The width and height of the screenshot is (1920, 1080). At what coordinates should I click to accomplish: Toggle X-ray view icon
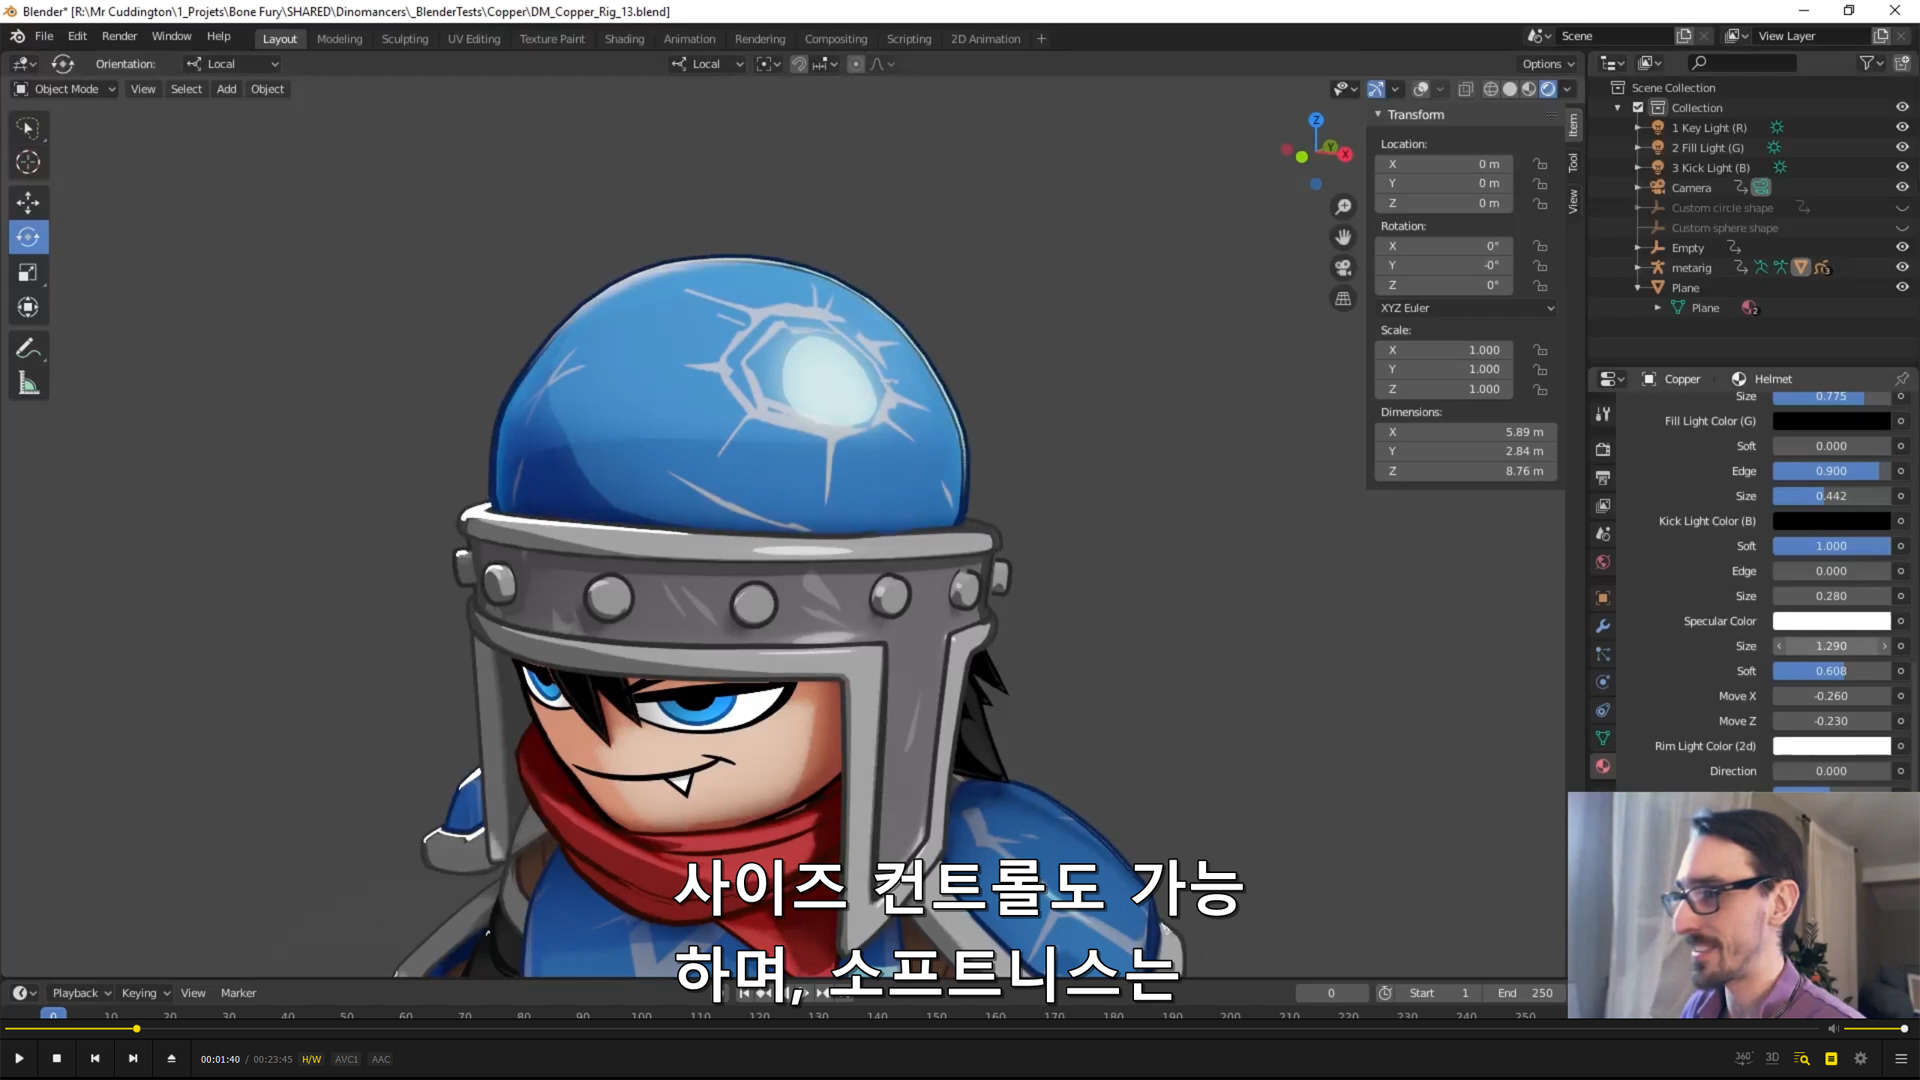[1466, 89]
